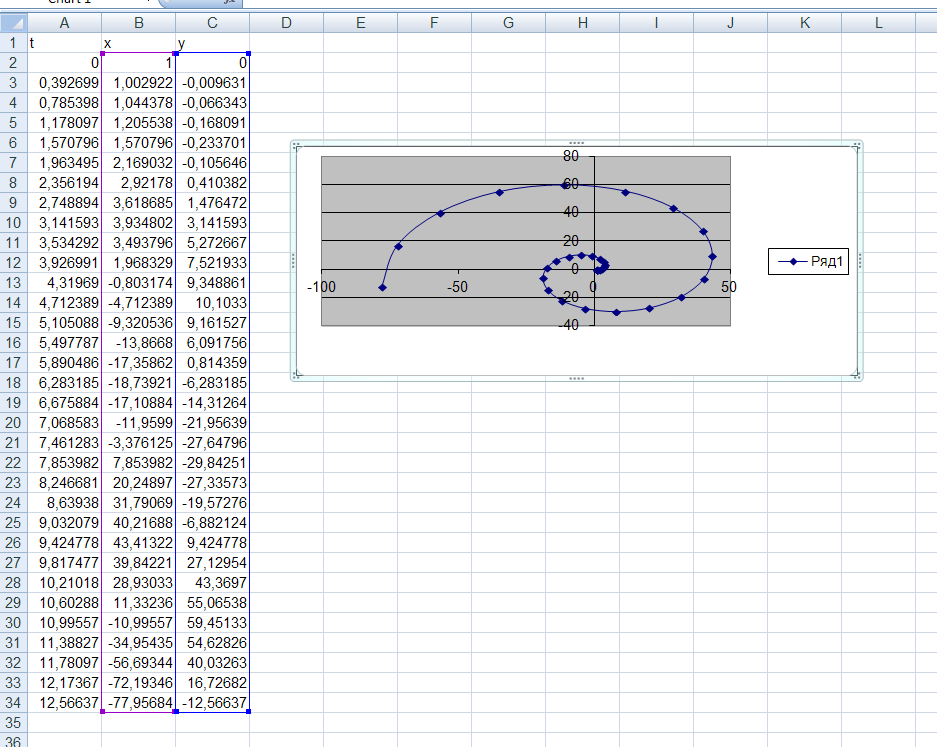Screen dimensions: 937x747
Task: Click the chart's top-left corner resize handle
Action: (x=296, y=147)
